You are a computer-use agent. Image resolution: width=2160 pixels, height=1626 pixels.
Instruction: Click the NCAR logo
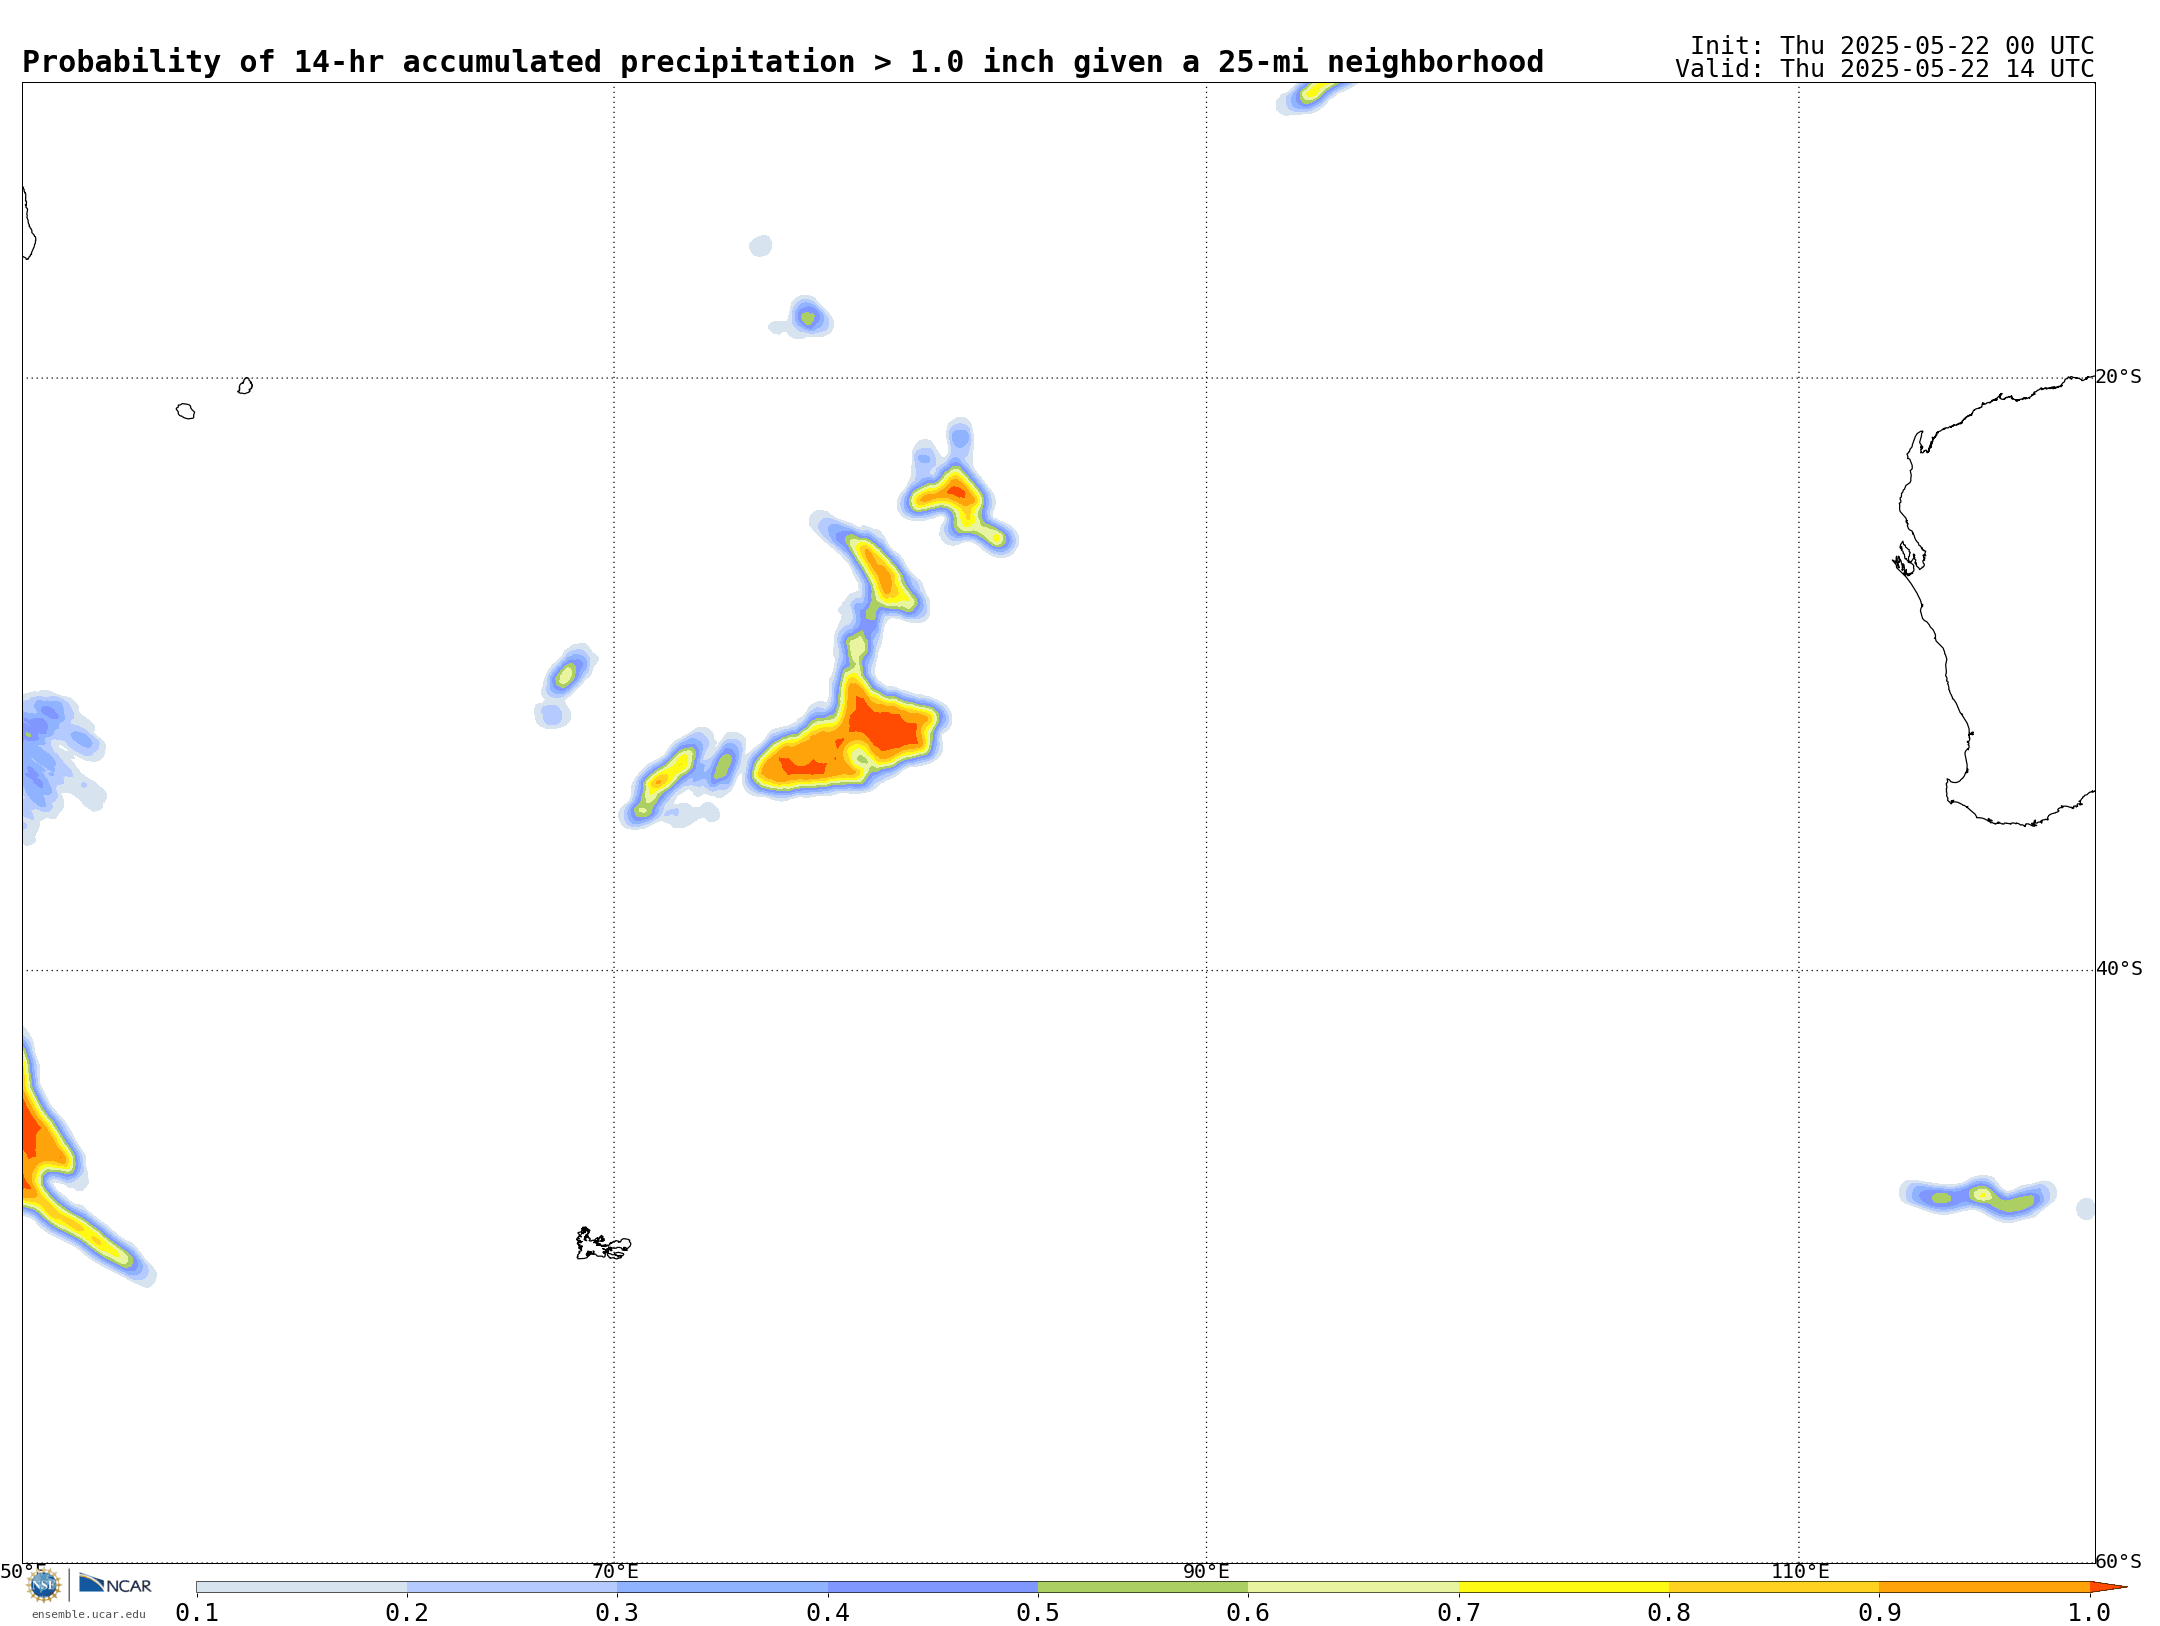coord(115,1584)
